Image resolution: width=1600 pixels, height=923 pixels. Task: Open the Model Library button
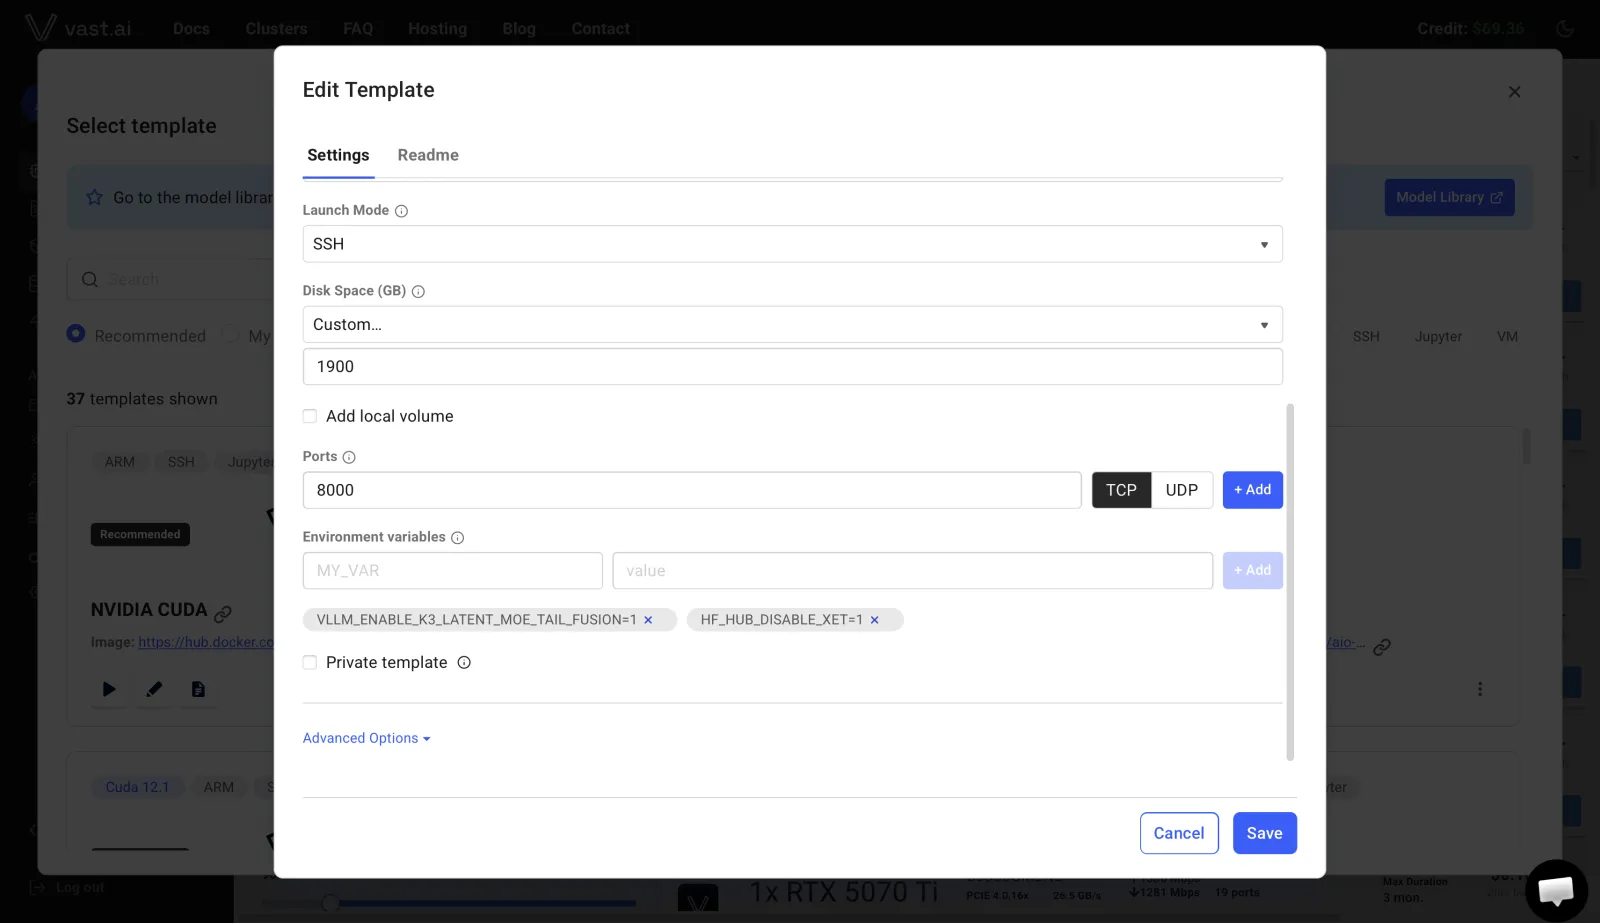[x=1449, y=197]
